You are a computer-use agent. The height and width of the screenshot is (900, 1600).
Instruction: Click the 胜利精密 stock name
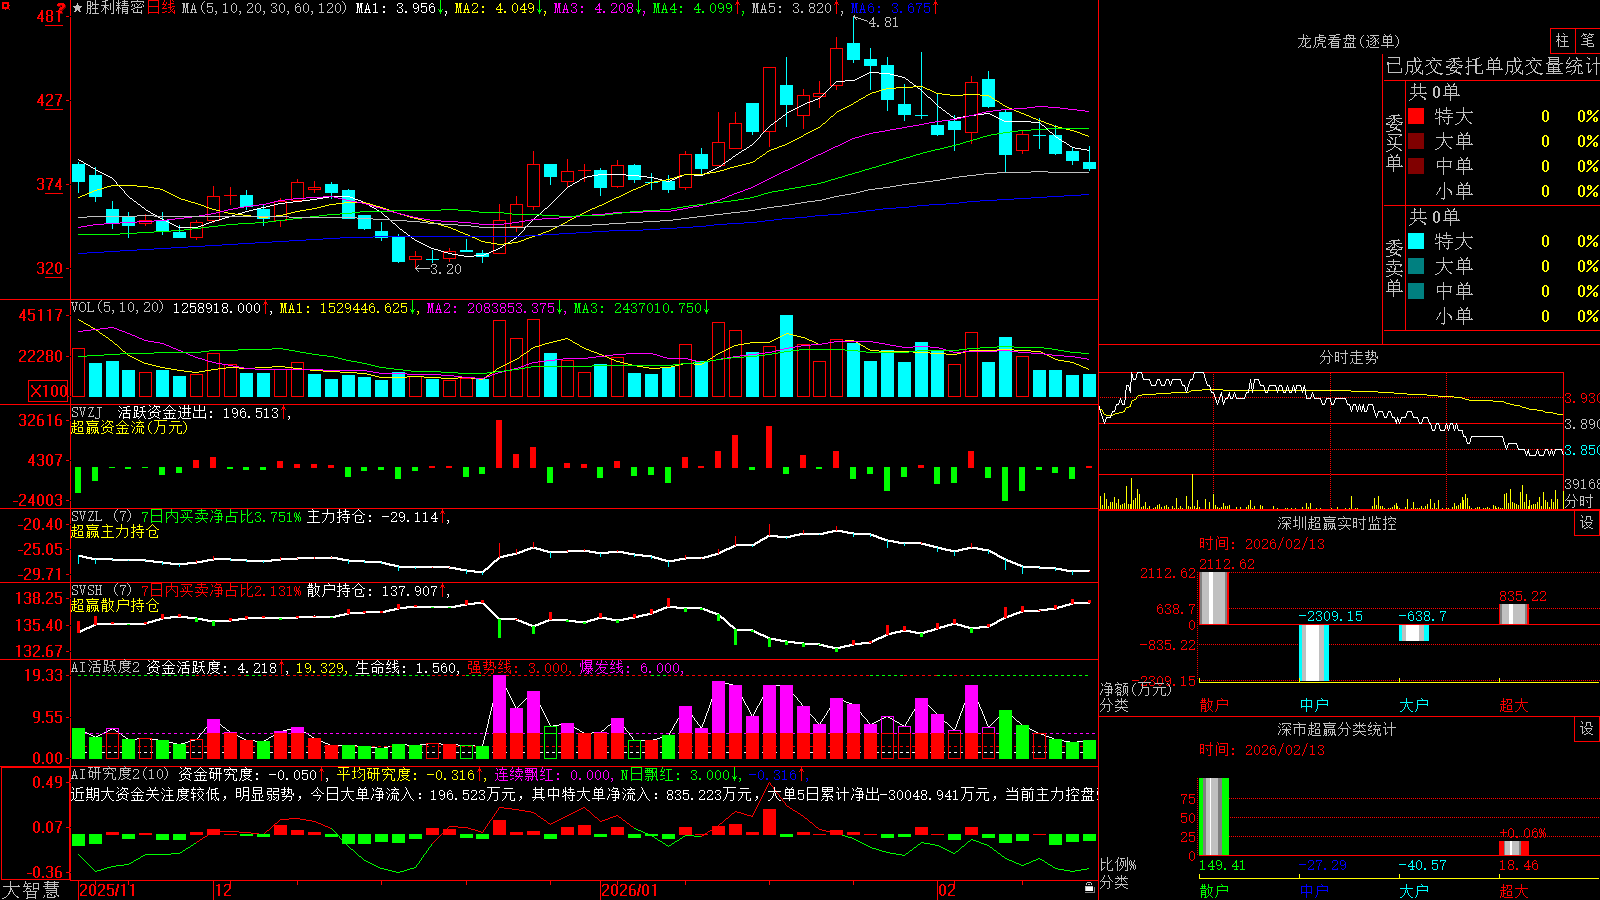point(115,8)
